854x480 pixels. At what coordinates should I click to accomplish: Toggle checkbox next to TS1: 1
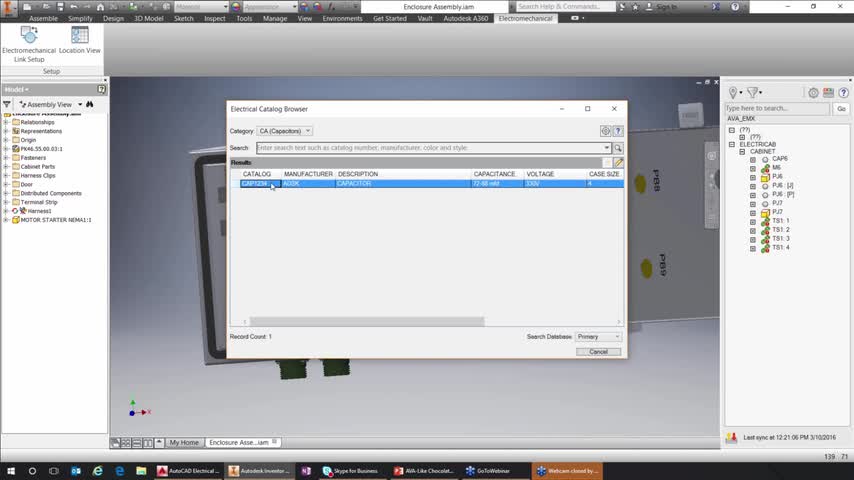point(753,222)
